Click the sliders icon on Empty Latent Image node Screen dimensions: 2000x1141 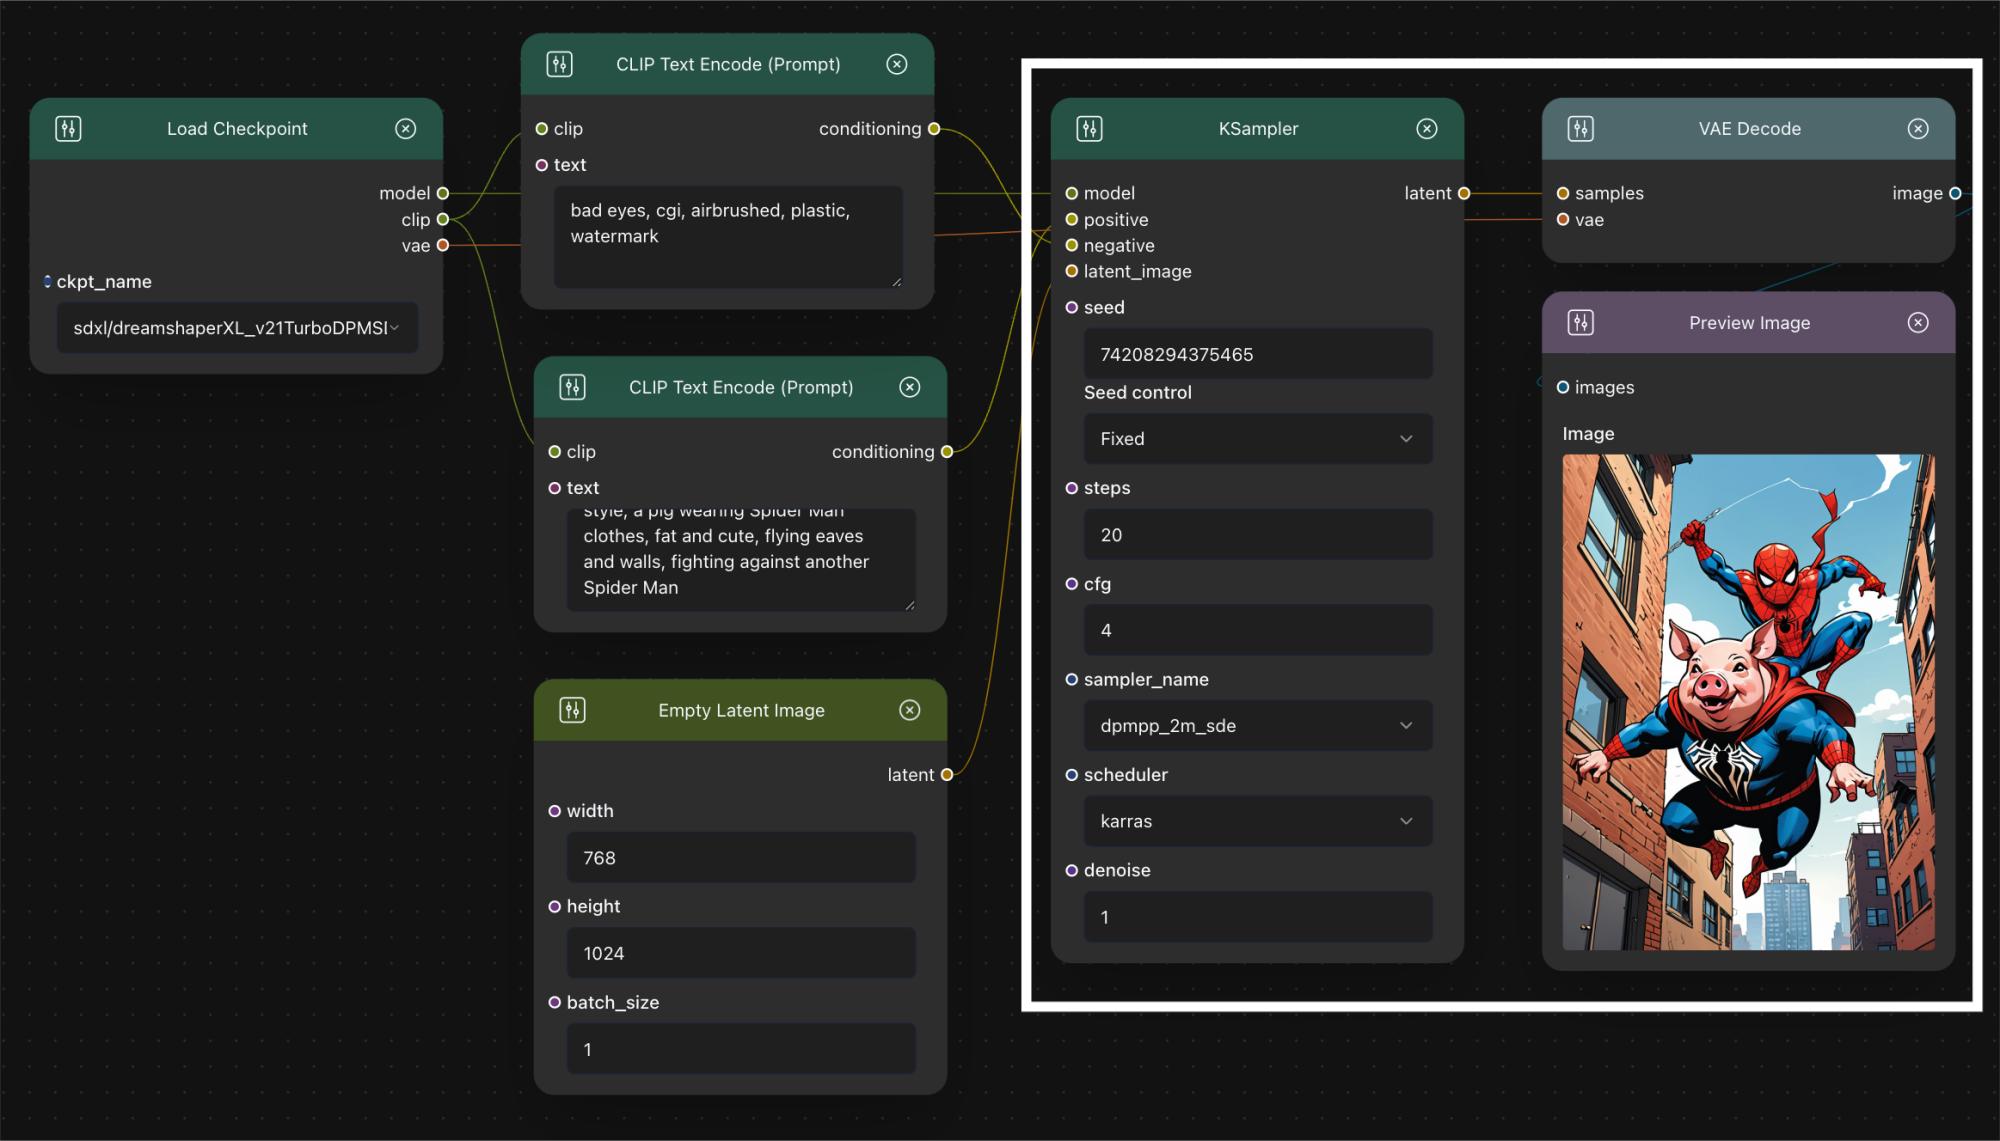572,710
